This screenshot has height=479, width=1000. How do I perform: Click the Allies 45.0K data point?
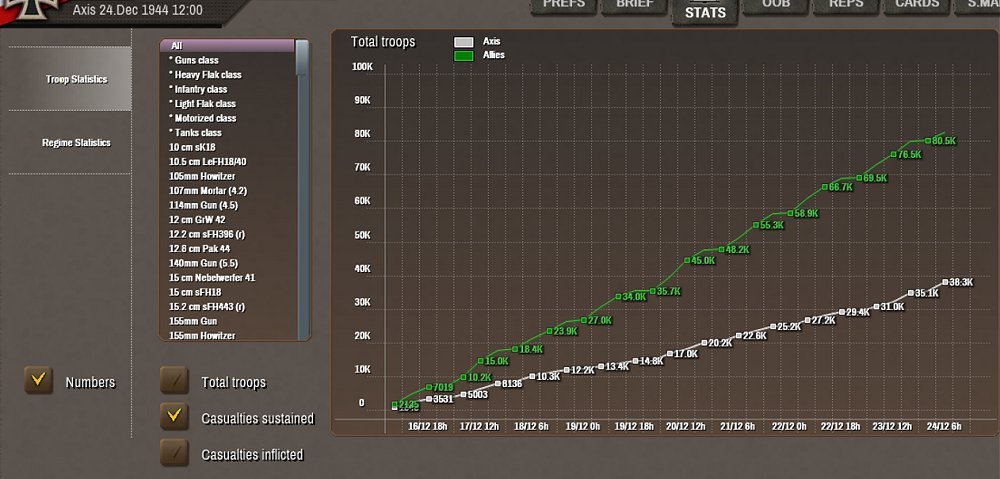click(687, 260)
